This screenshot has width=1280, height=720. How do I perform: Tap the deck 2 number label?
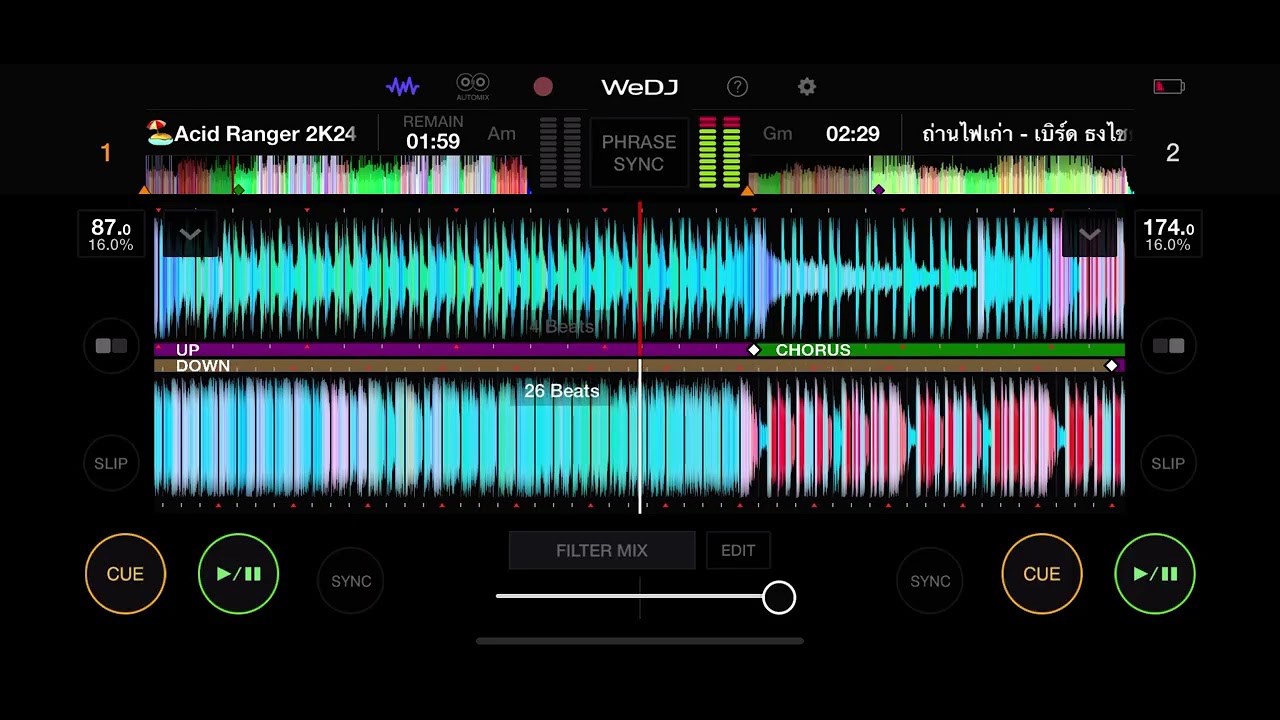[1173, 153]
